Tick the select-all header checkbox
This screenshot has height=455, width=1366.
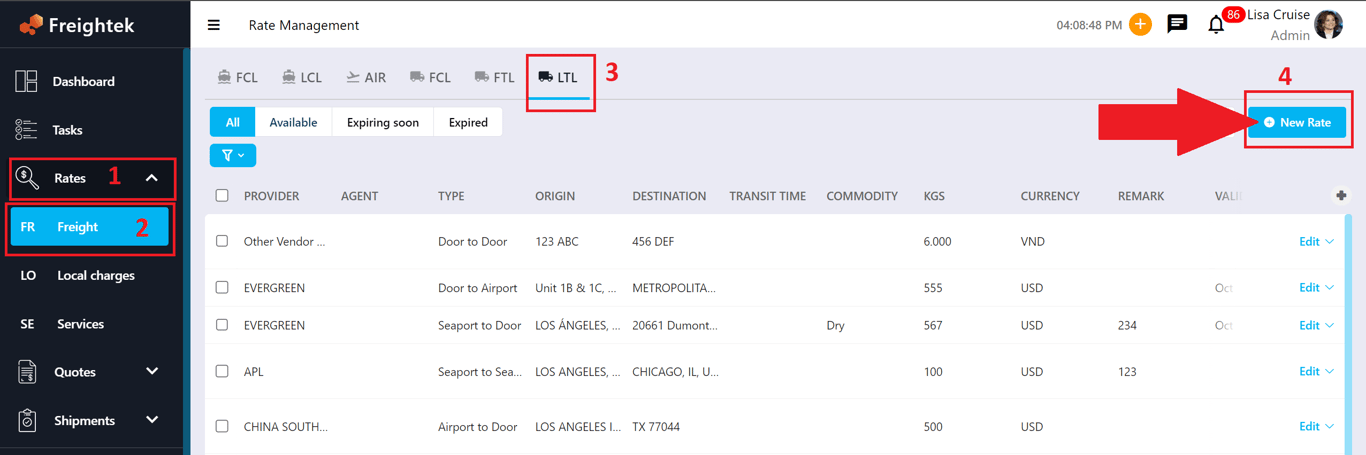[x=222, y=196]
